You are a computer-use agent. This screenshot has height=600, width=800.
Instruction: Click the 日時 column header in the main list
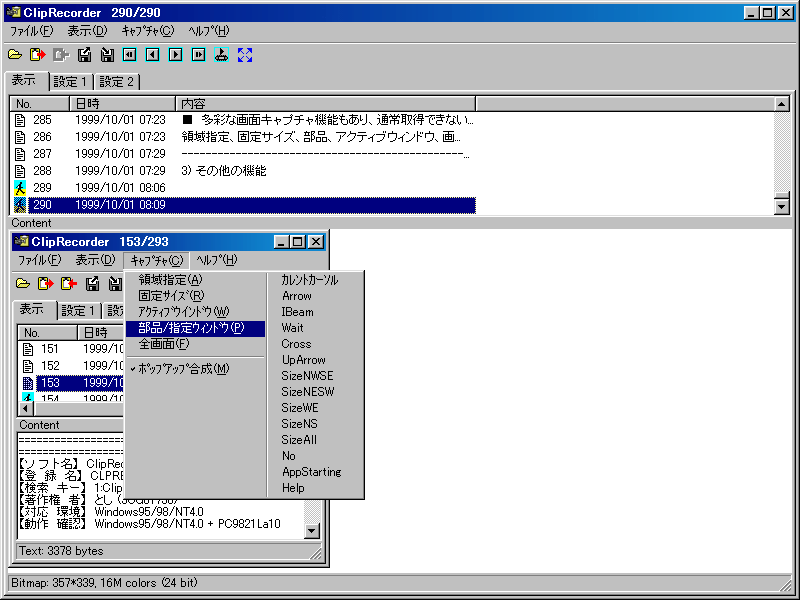point(122,104)
